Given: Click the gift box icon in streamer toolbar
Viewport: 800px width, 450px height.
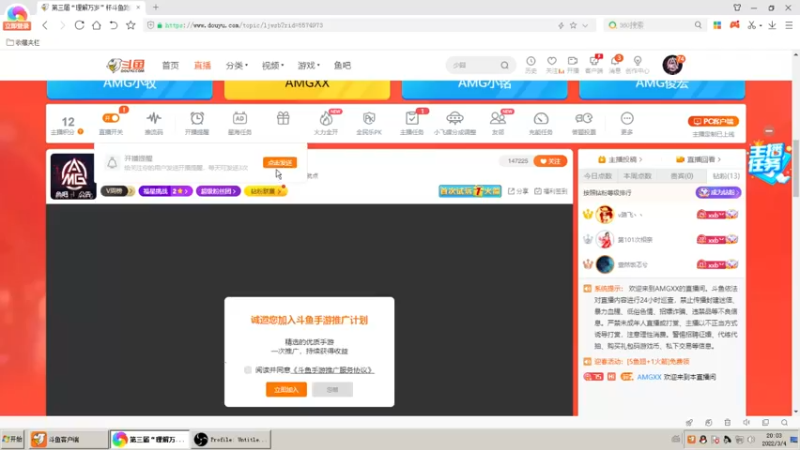Looking at the screenshot, I should point(283,119).
